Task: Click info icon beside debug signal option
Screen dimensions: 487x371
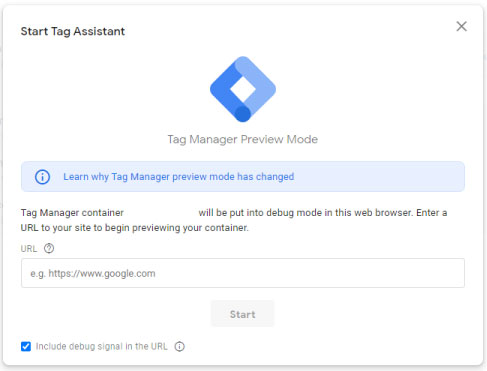Action: pyautogui.click(x=180, y=347)
